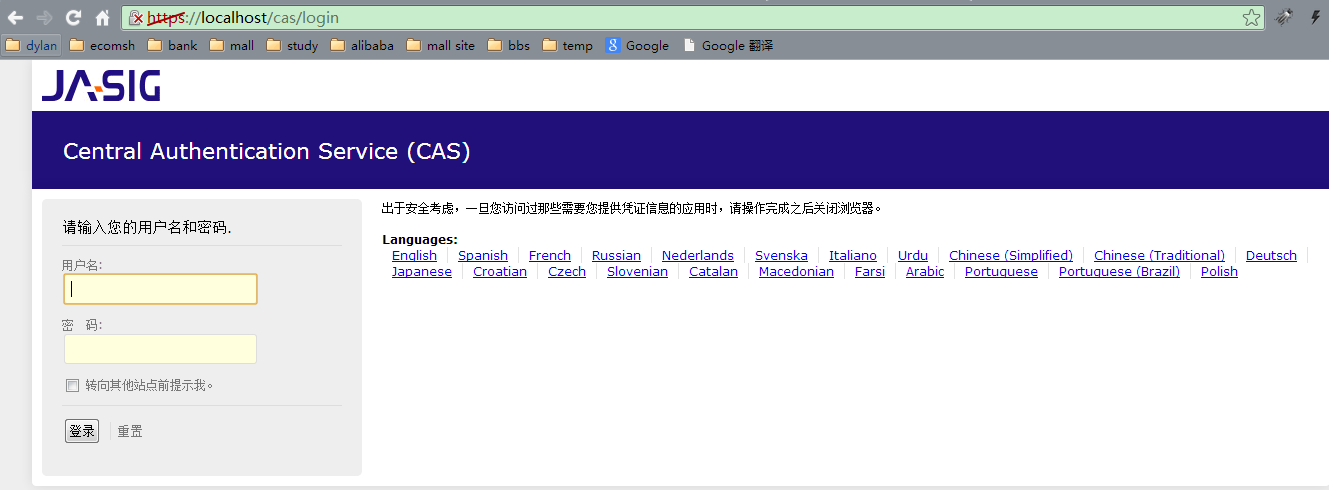
Task: Switch language to Macedonian
Action: [x=796, y=271]
